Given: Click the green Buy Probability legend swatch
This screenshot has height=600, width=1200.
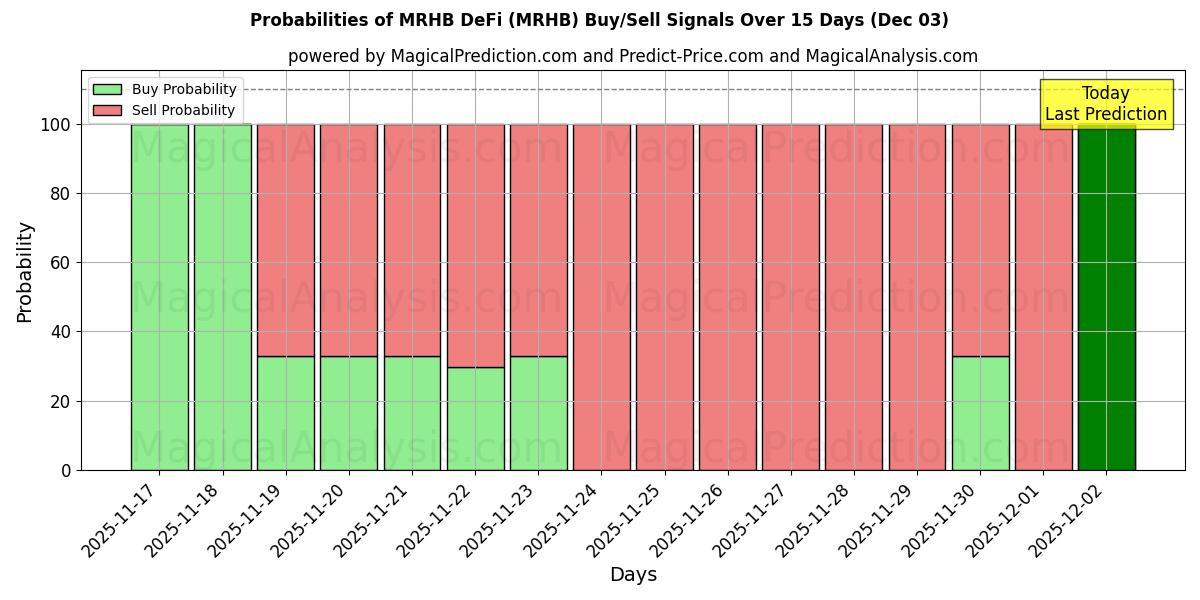Looking at the screenshot, I should click(107, 89).
